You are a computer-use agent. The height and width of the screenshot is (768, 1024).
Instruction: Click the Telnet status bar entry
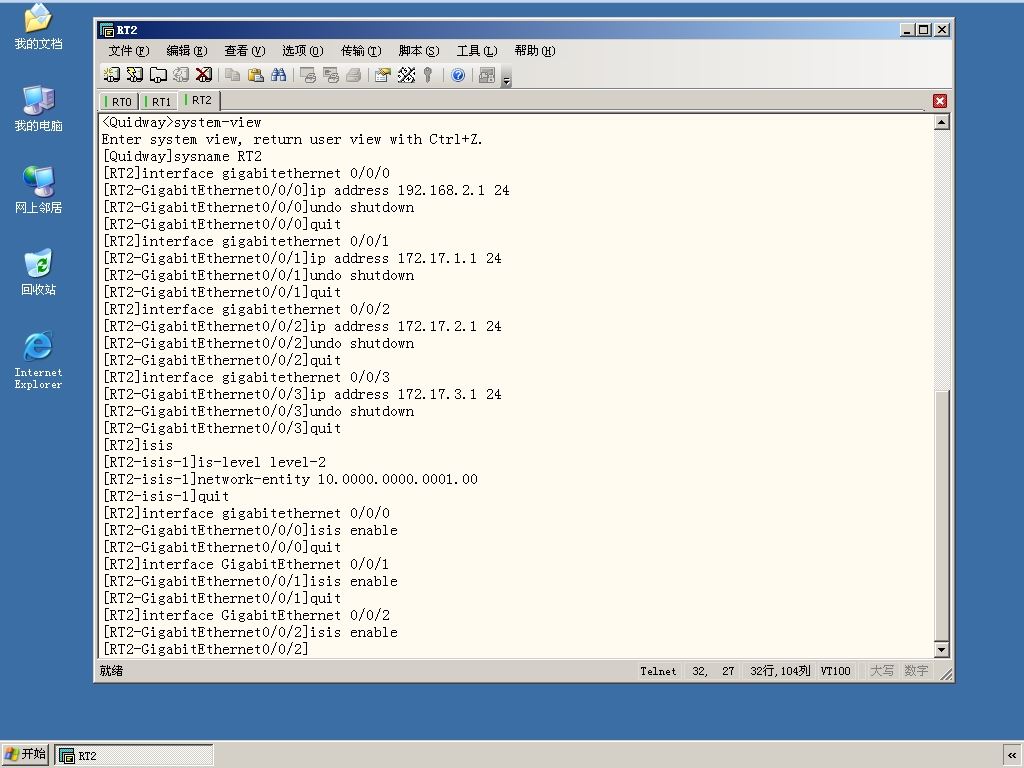point(658,671)
